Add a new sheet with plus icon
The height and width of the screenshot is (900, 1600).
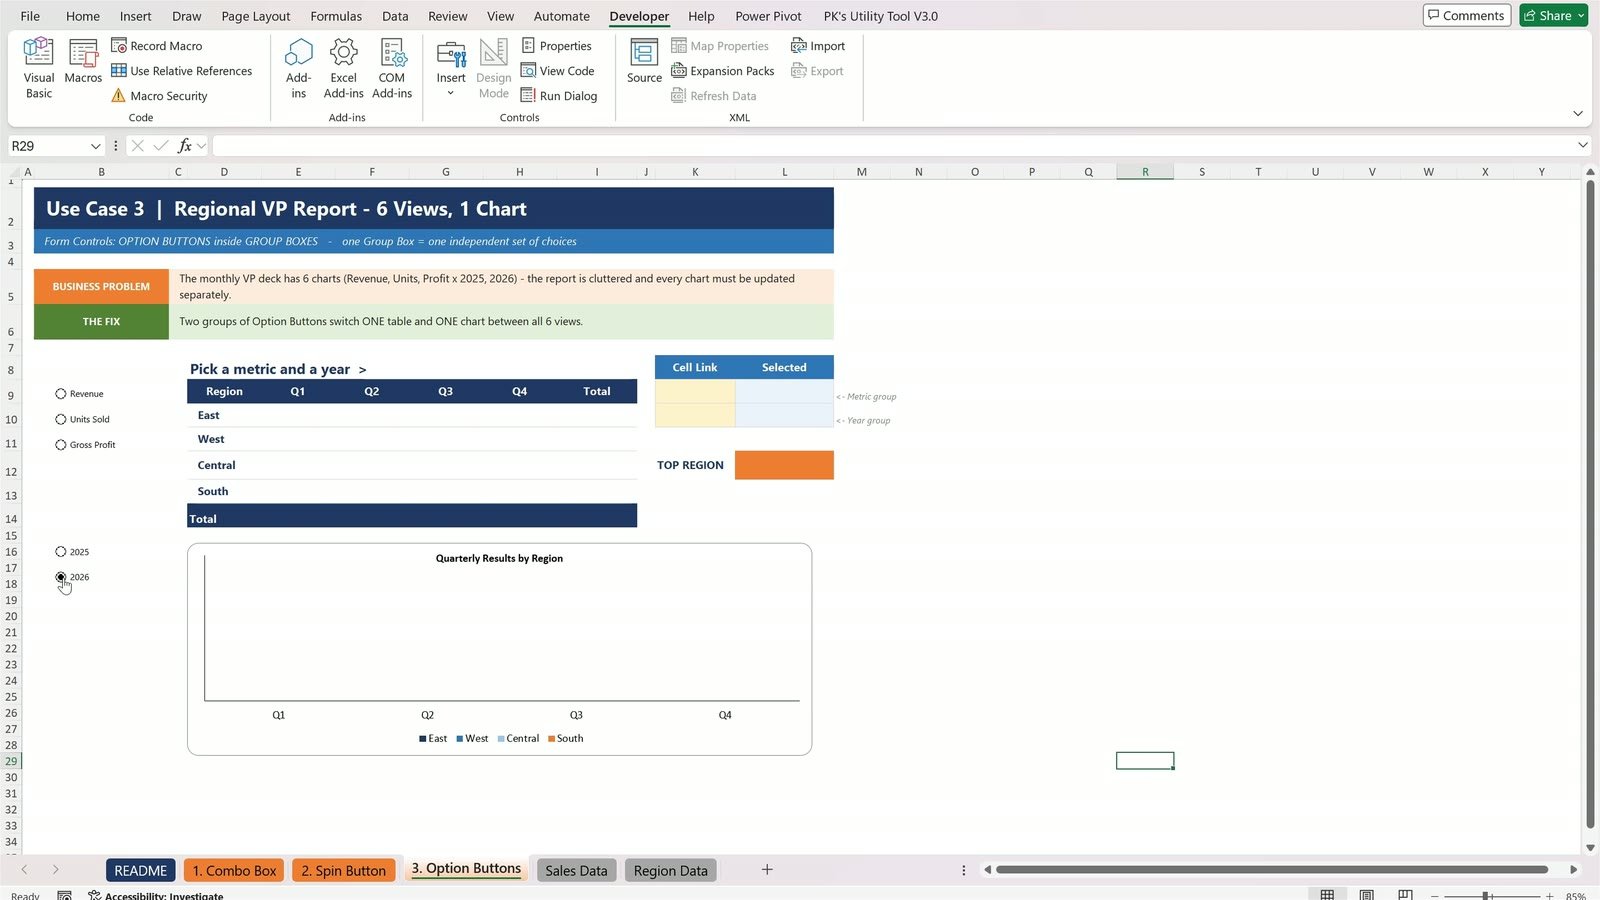[x=767, y=870]
